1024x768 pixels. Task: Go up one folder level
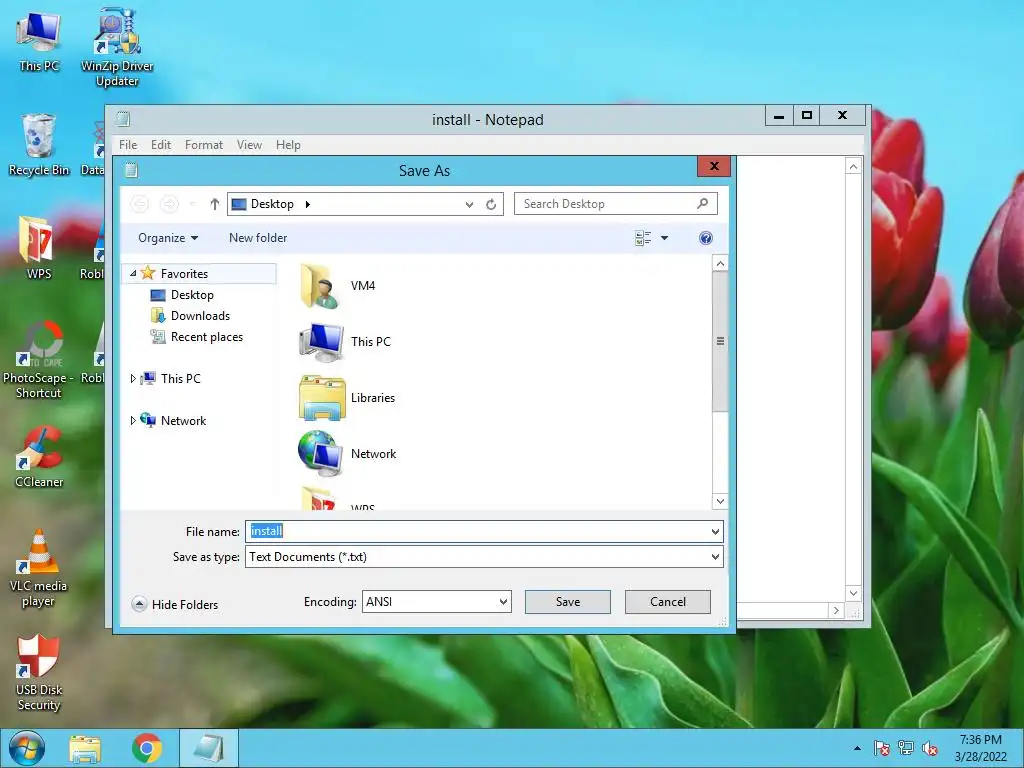pos(214,204)
